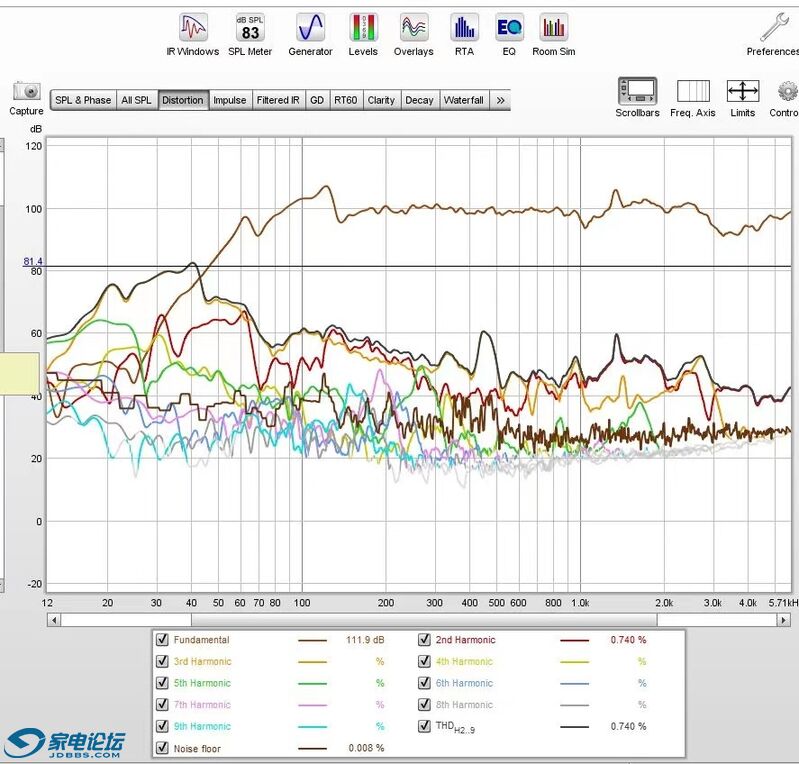Switch to the Impulse tab
Screen dimensions: 799x764
point(229,100)
